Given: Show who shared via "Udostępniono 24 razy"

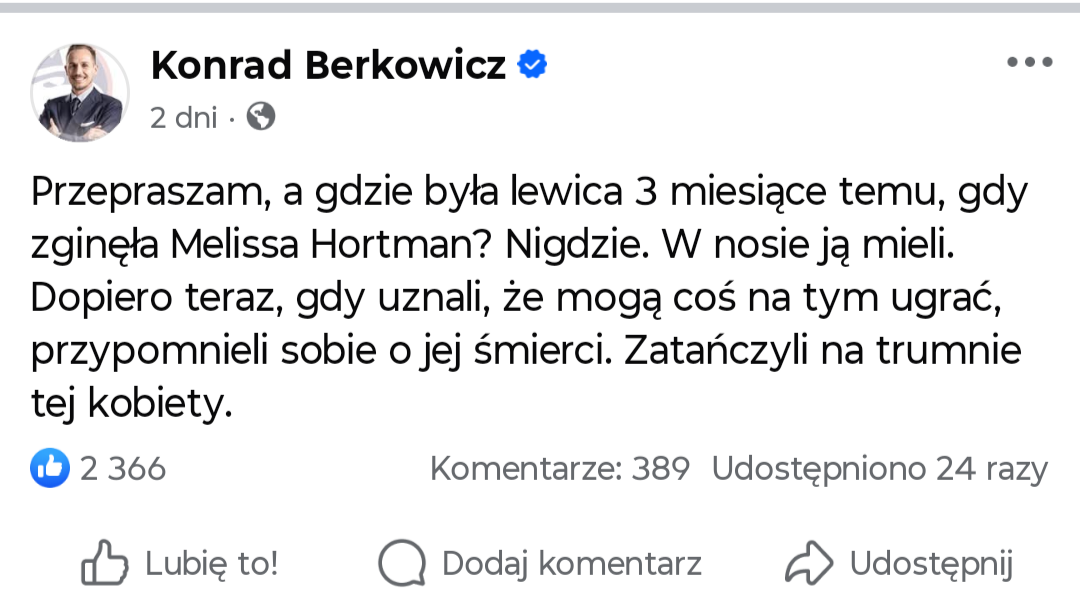Looking at the screenshot, I should coord(880,468).
